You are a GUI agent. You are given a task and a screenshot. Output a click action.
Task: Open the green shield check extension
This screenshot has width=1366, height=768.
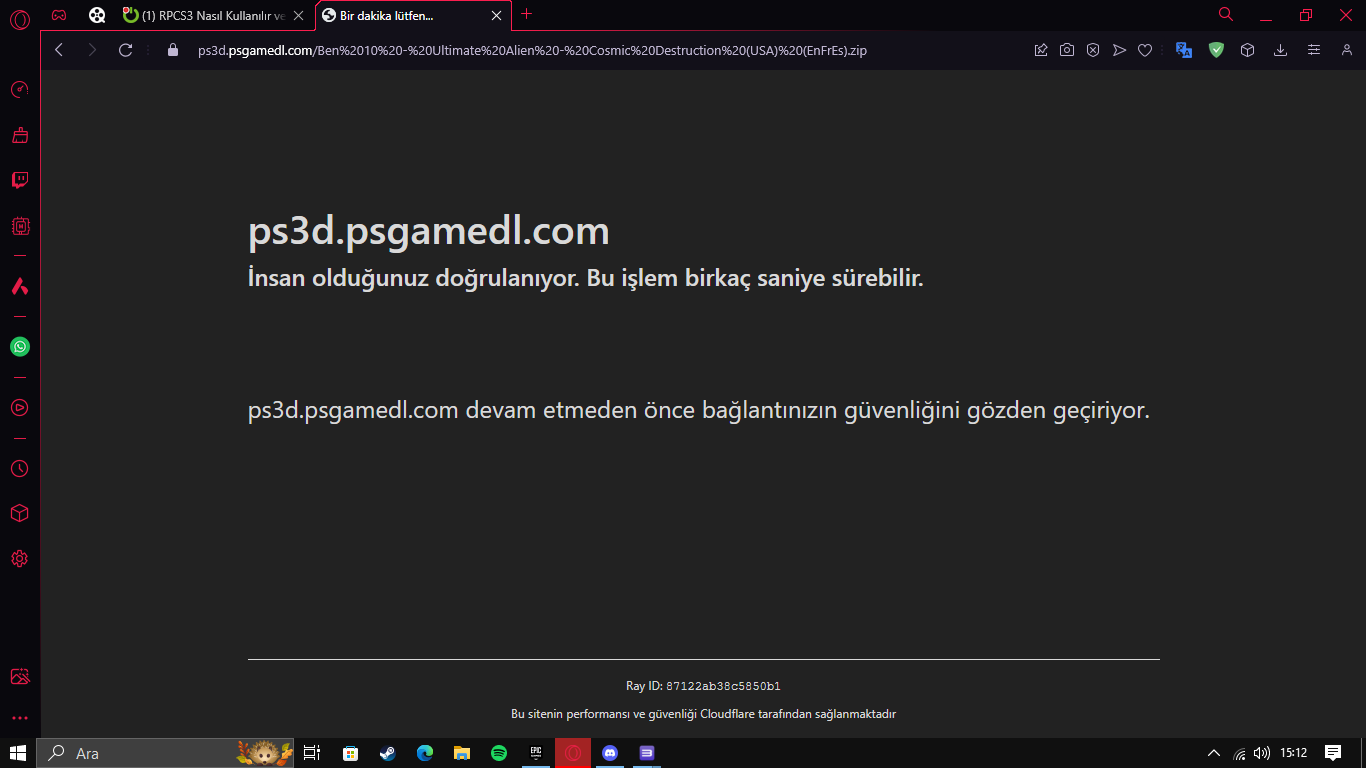[1216, 50]
